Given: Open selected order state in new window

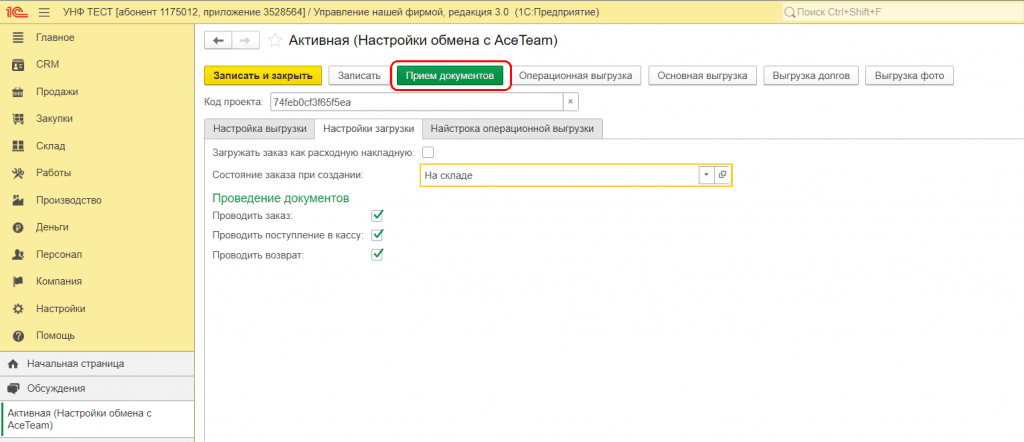Looking at the screenshot, I should [x=722, y=175].
